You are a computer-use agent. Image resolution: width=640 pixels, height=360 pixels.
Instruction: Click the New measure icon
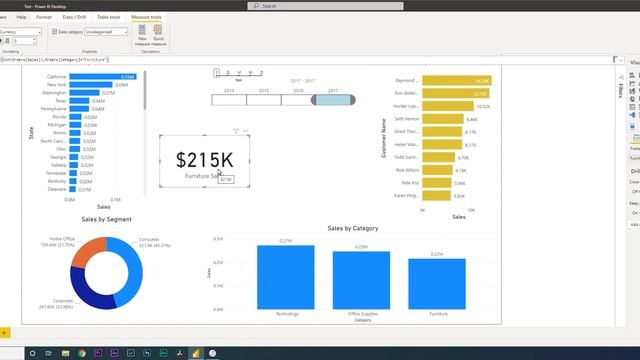coord(142,30)
